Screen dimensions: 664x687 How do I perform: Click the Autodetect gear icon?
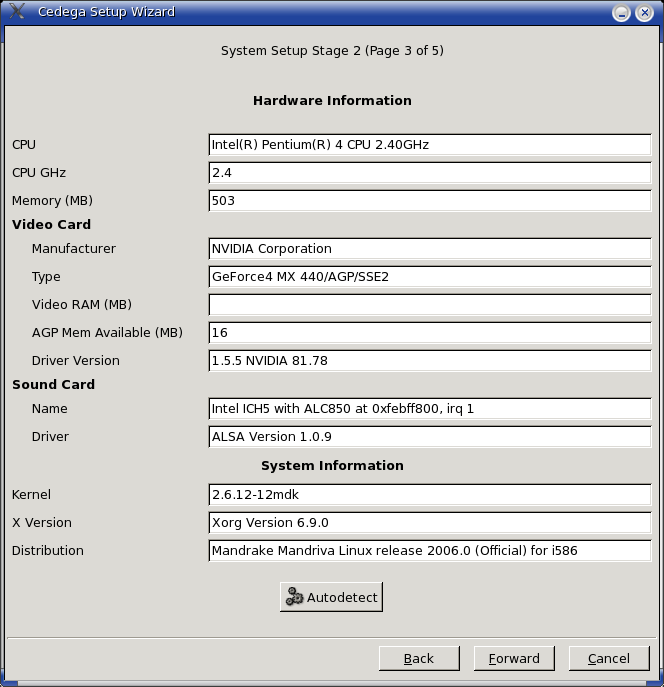pyautogui.click(x=294, y=597)
